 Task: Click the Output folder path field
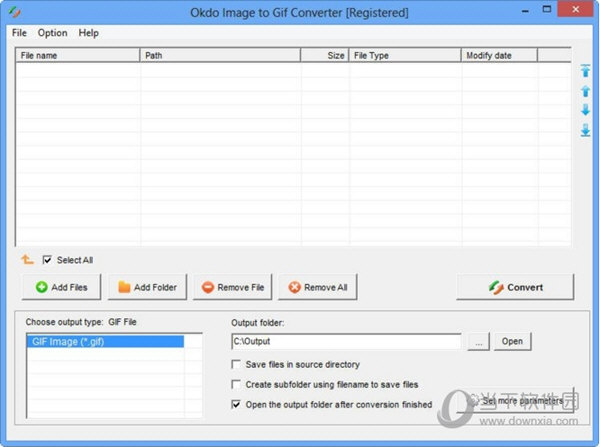(x=346, y=341)
